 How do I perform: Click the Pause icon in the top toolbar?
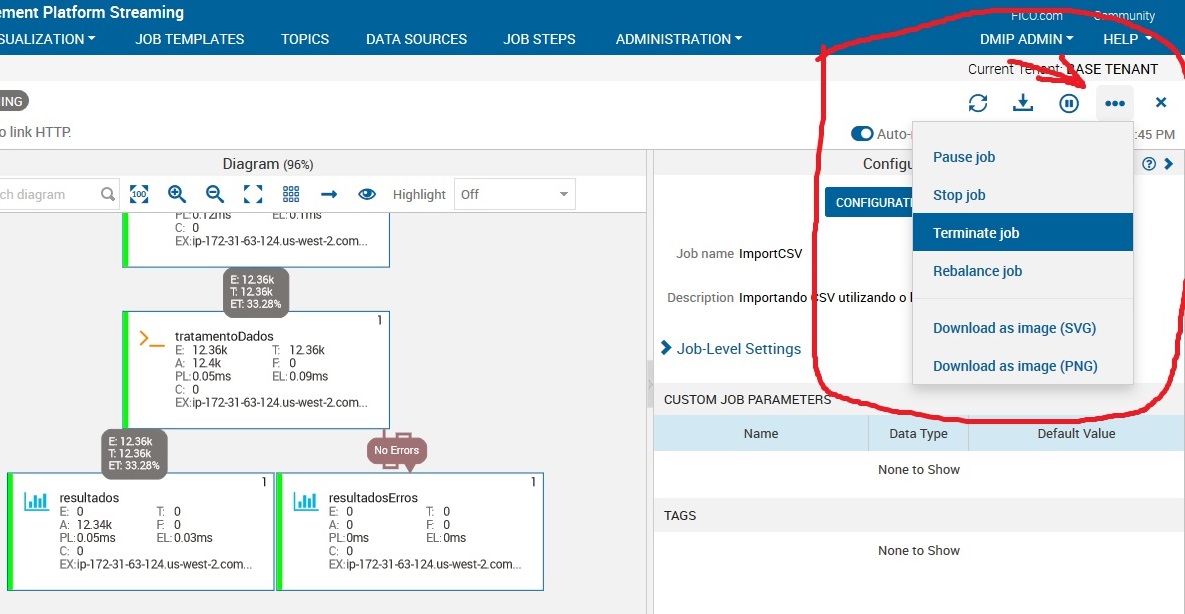click(1068, 102)
